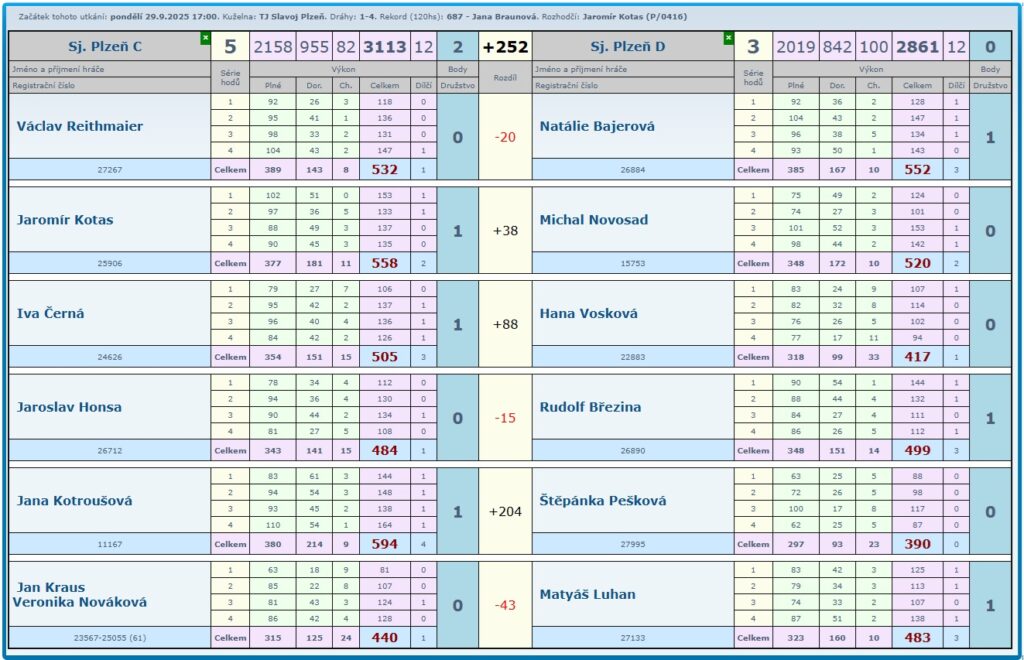Open Matyáš Luhan player name
Image resolution: width=1024 pixels, height=660 pixels.
[587, 594]
